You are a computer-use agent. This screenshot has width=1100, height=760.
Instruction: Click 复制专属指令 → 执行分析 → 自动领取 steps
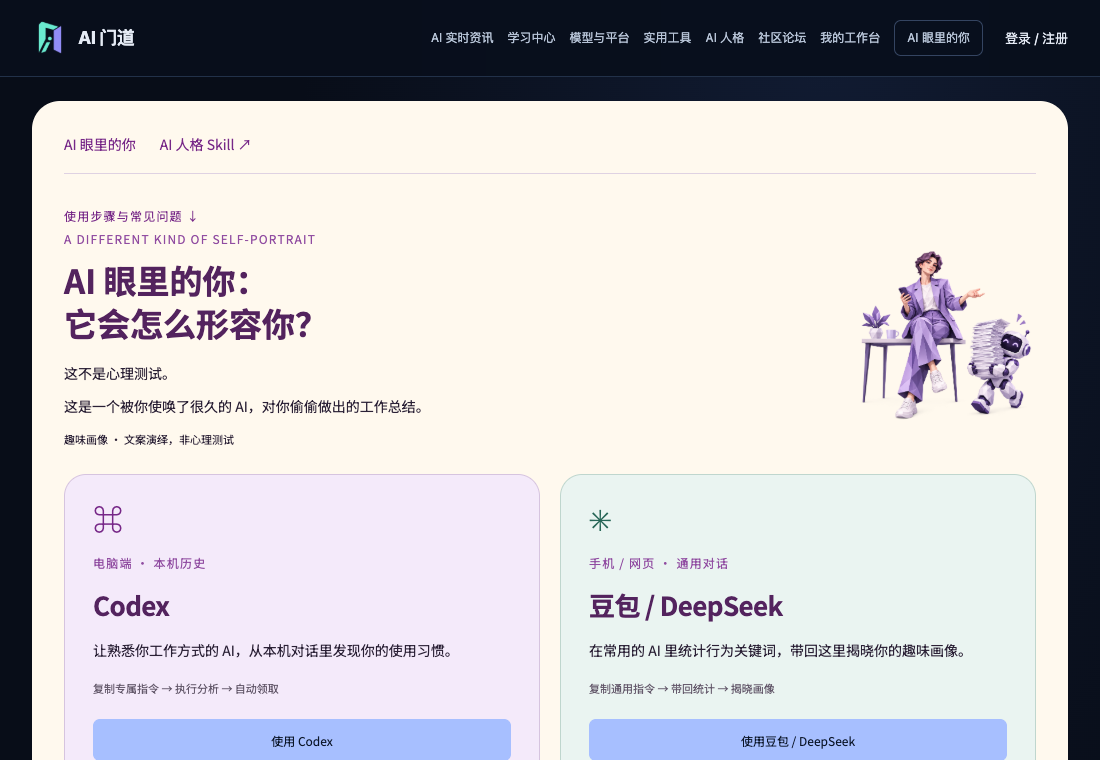point(186,689)
